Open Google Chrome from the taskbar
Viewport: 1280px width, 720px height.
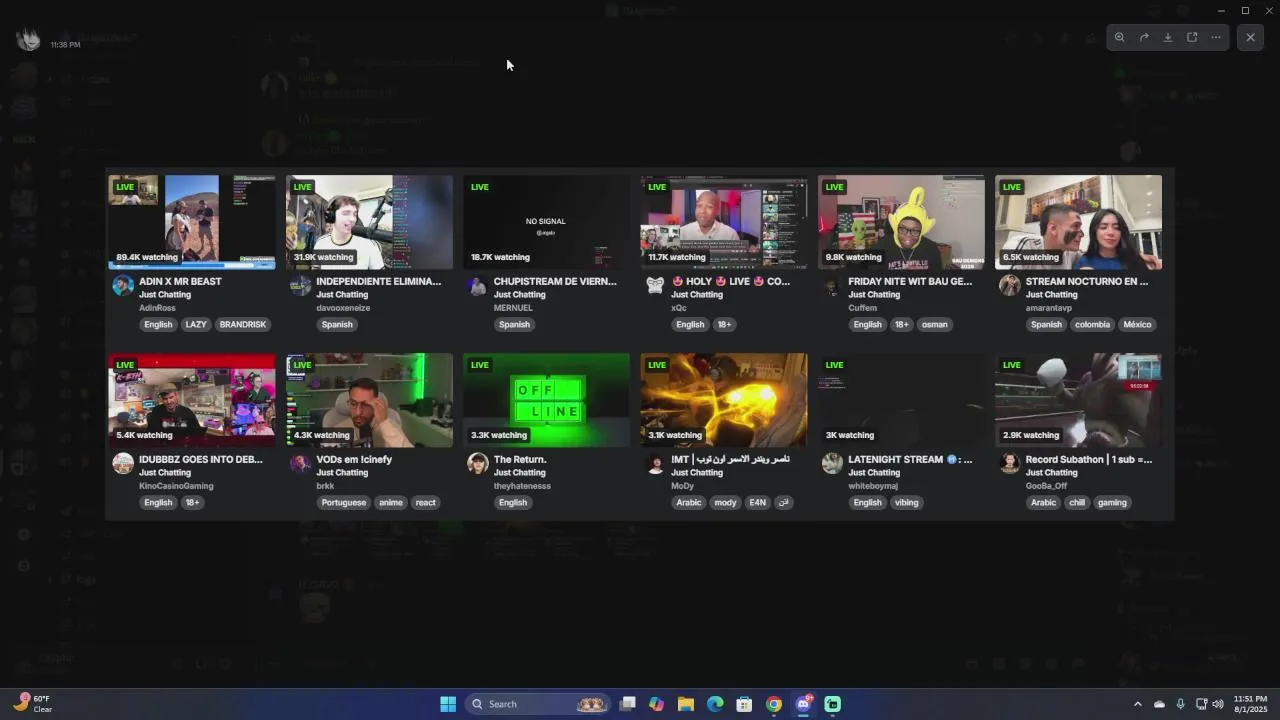point(774,704)
